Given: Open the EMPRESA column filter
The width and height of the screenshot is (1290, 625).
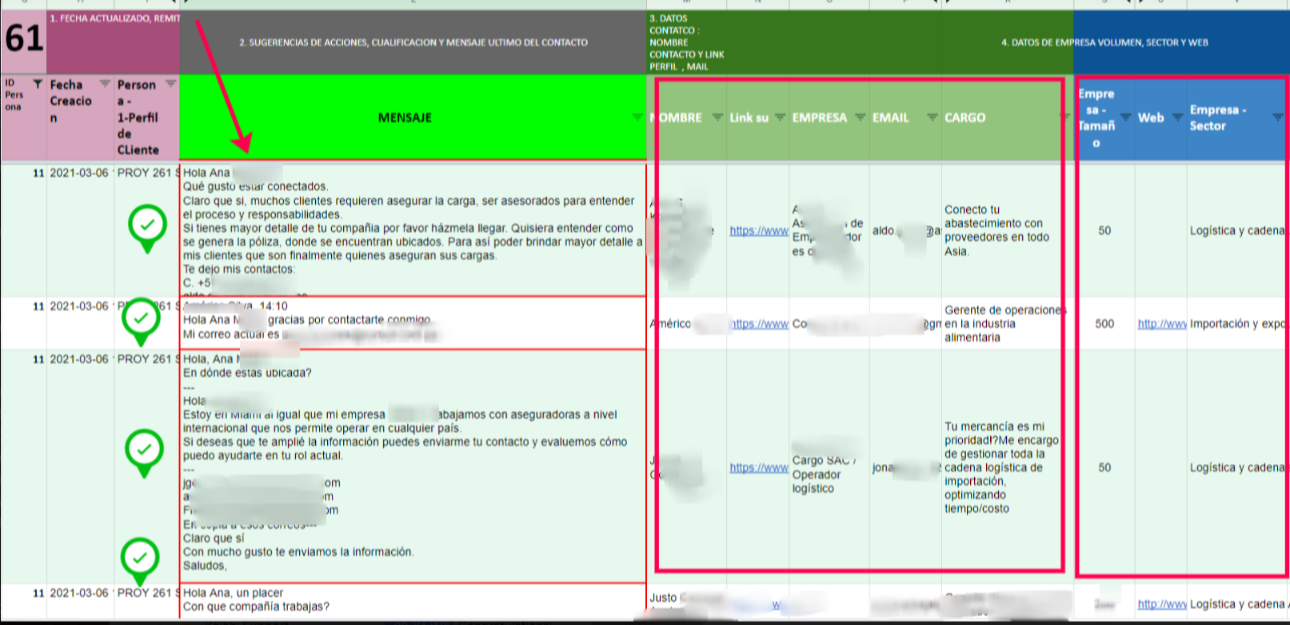Looking at the screenshot, I should 860,117.
